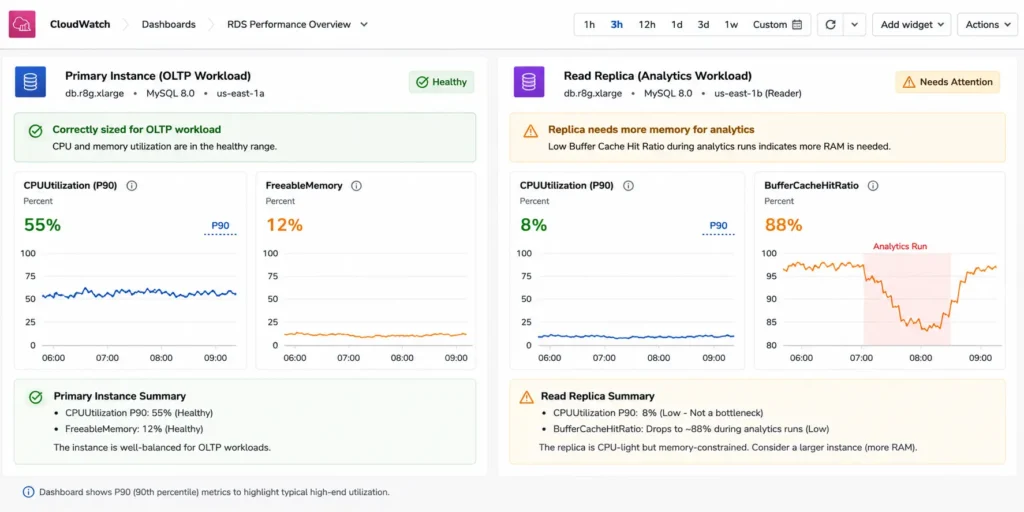Click warning icon in 'Replica needs more memory' banner
1024x512 pixels.
point(531,131)
